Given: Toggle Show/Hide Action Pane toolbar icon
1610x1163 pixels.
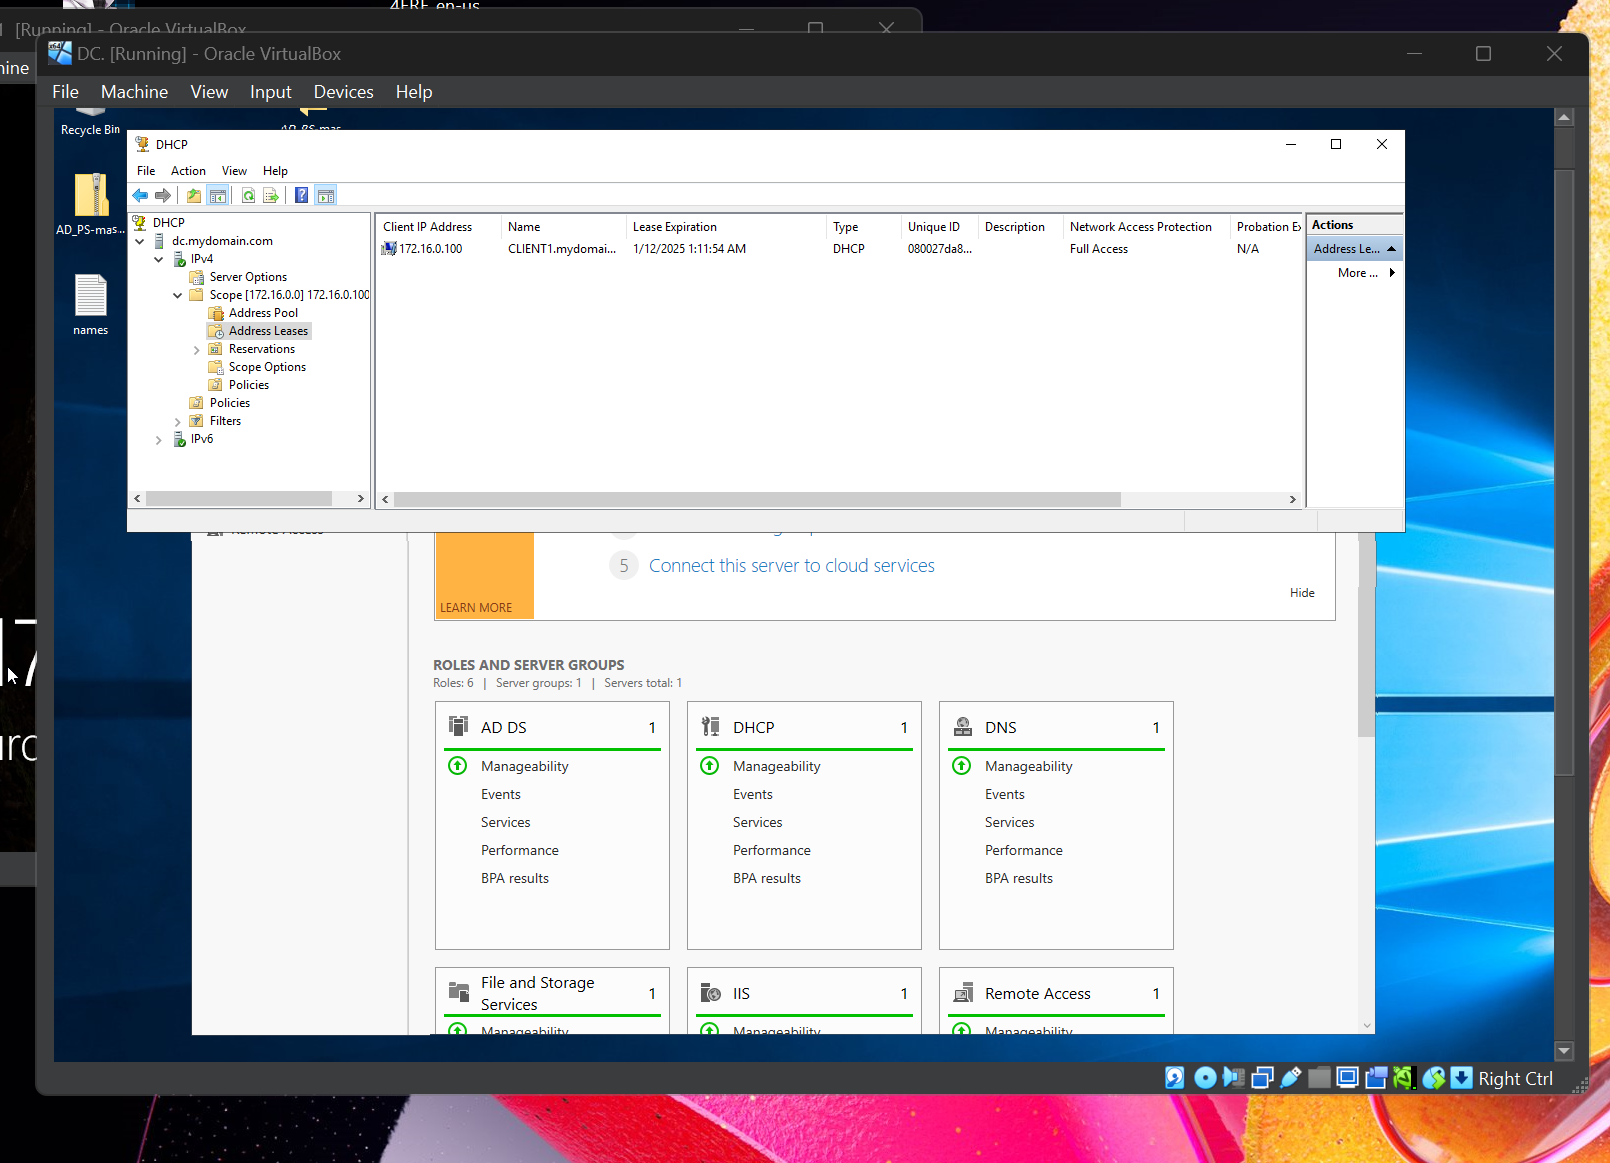Looking at the screenshot, I should (326, 195).
